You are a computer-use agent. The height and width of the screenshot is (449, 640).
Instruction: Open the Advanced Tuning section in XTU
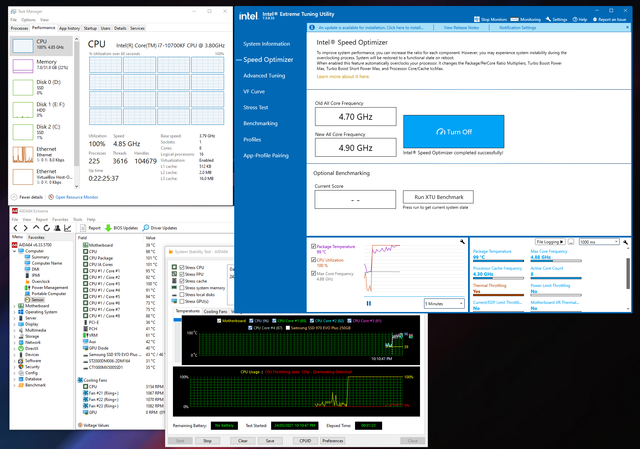click(x=264, y=76)
